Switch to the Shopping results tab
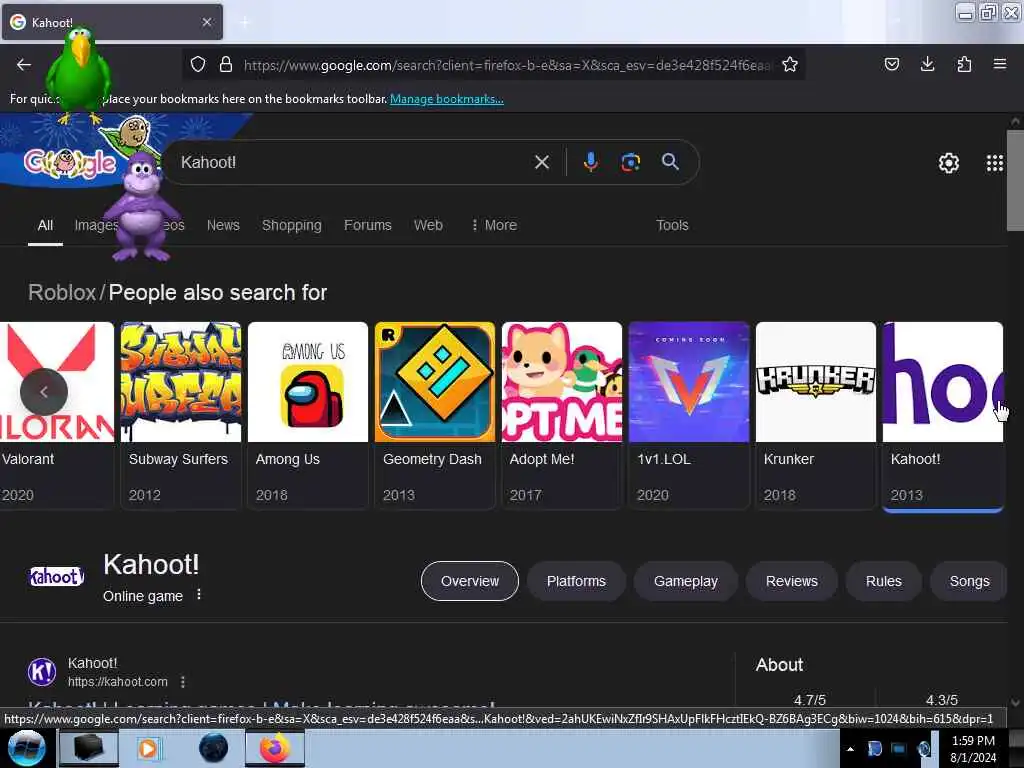 click(292, 225)
